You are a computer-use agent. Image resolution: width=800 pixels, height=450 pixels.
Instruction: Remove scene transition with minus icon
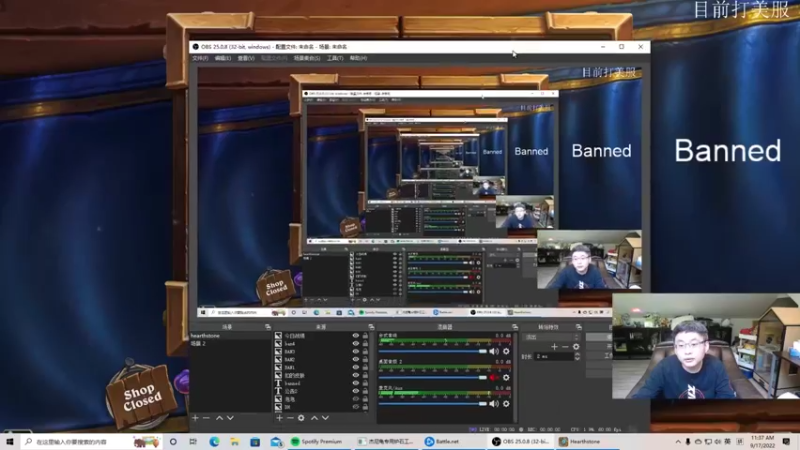[x=565, y=347]
